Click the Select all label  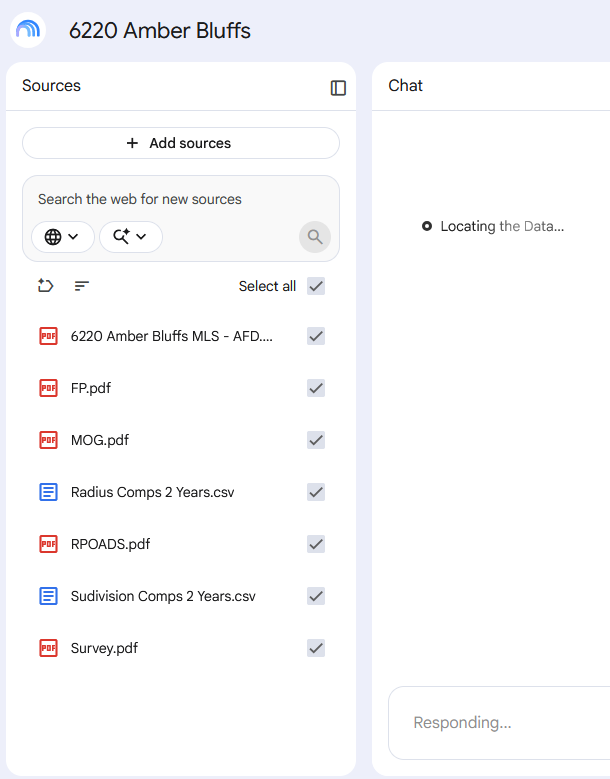coord(267,286)
